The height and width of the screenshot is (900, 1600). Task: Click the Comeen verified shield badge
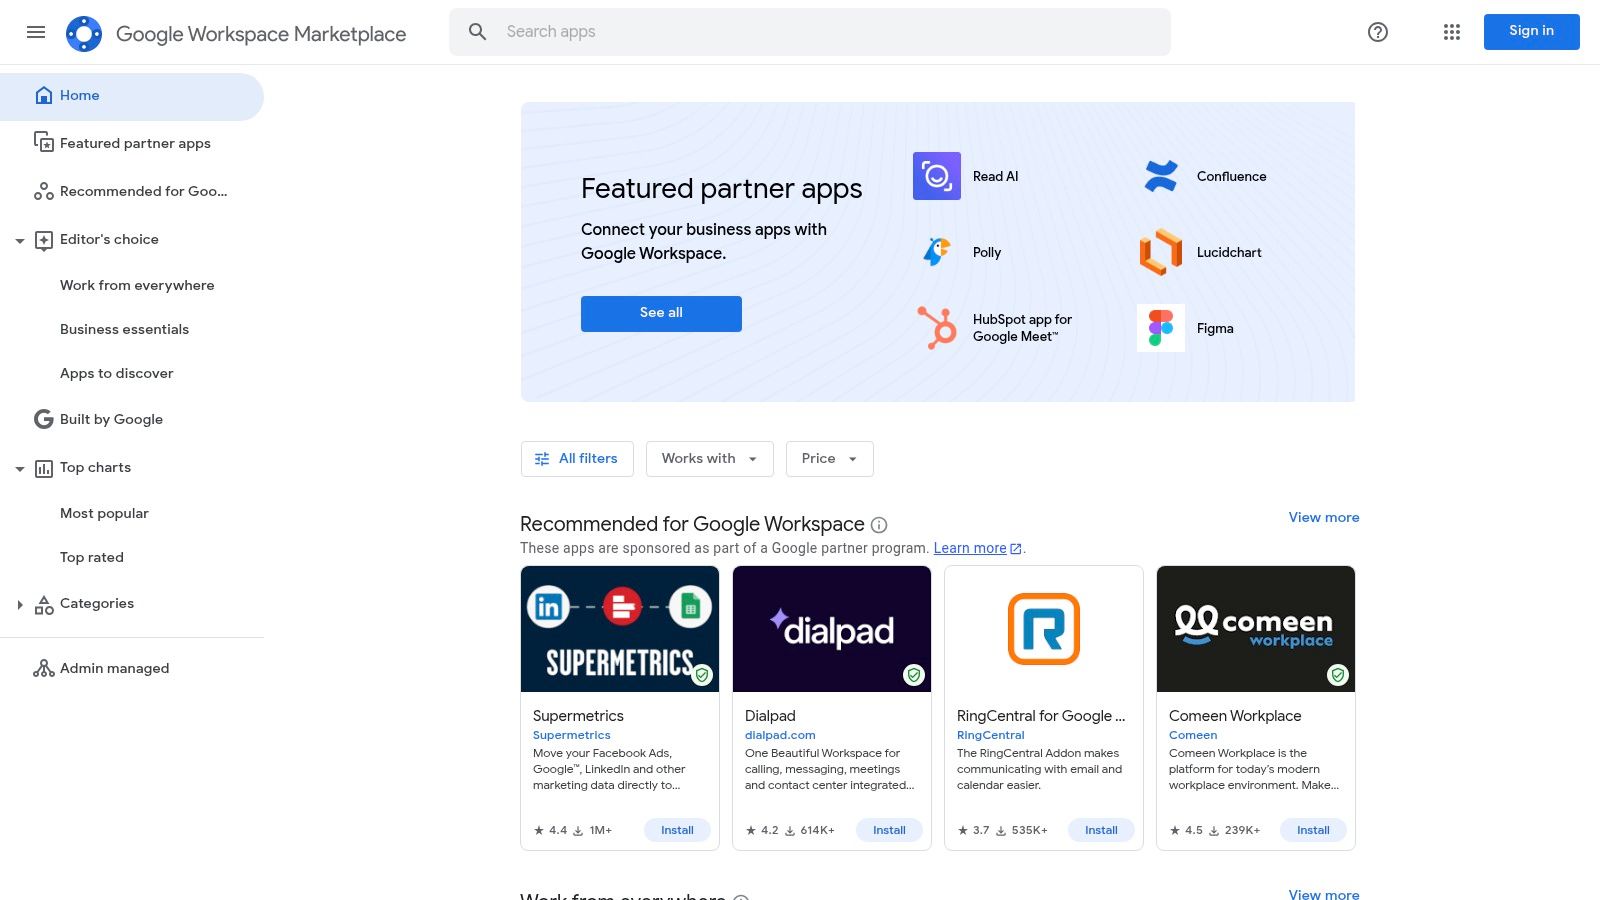coord(1338,675)
